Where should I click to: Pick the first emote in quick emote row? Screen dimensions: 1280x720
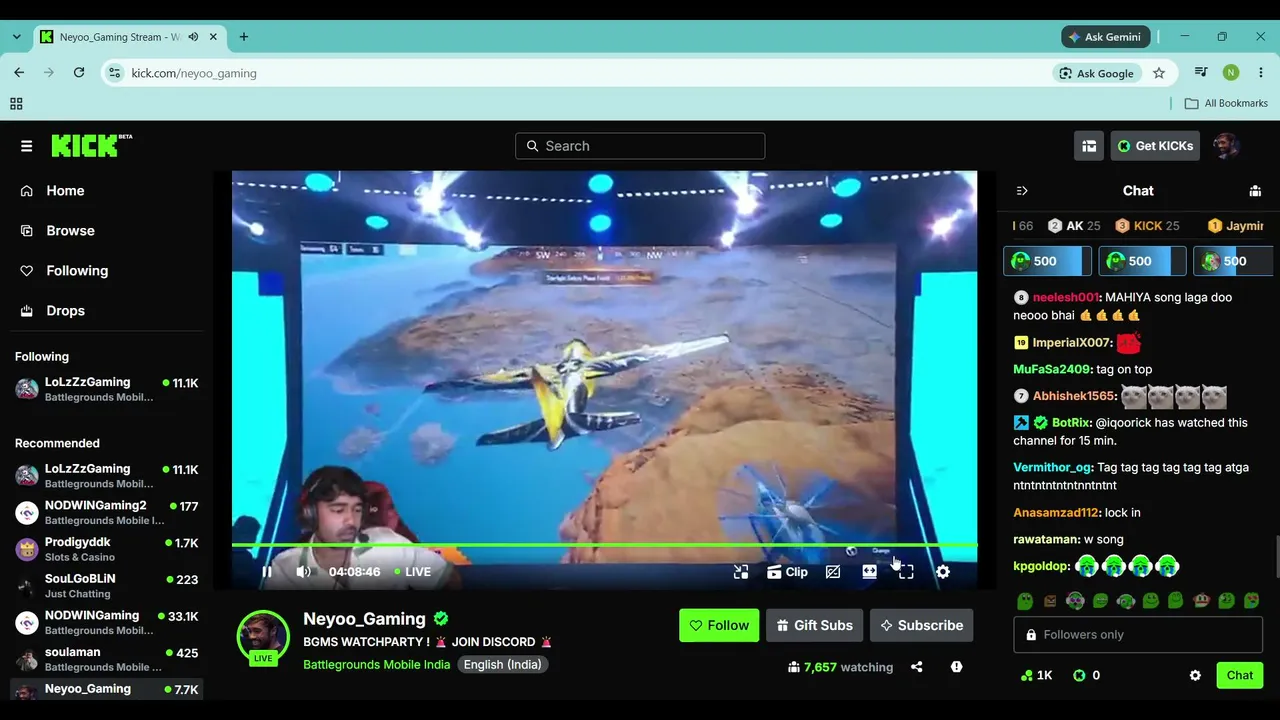click(1025, 601)
